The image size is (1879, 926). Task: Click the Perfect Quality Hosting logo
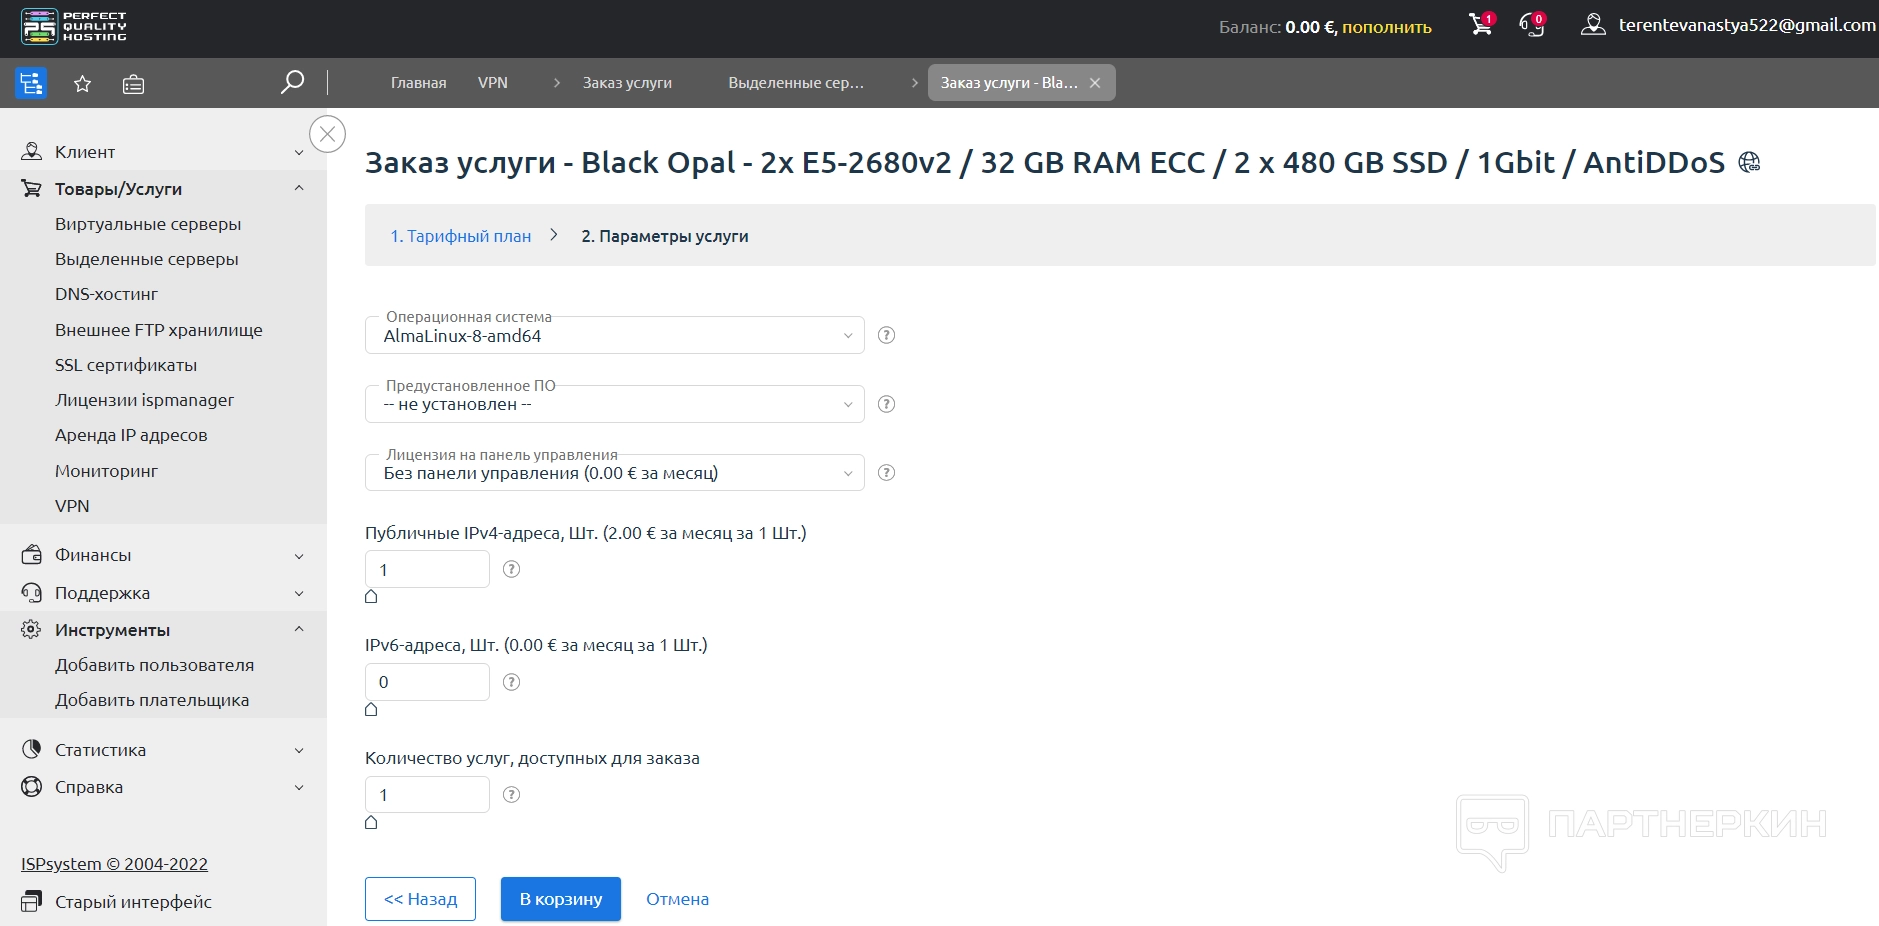coord(74,27)
